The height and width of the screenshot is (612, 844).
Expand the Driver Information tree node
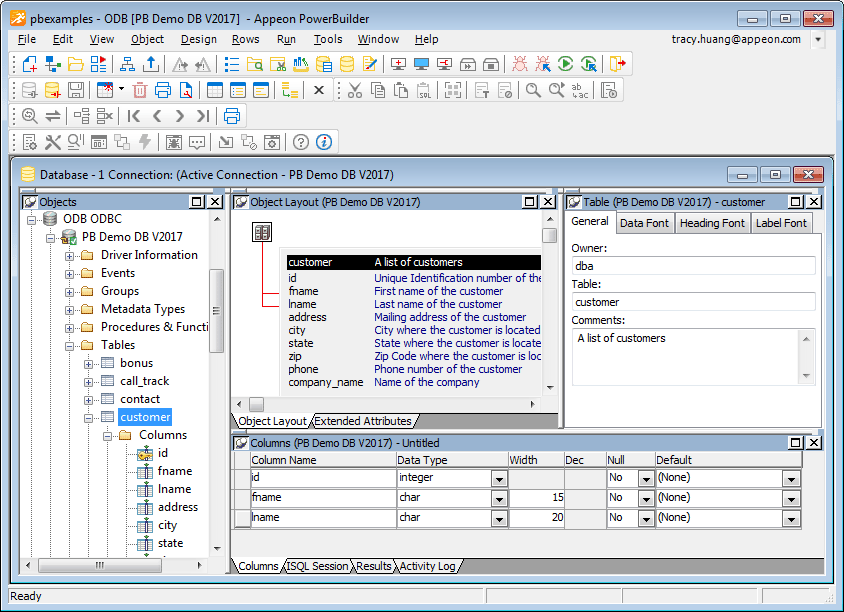[x=71, y=255]
